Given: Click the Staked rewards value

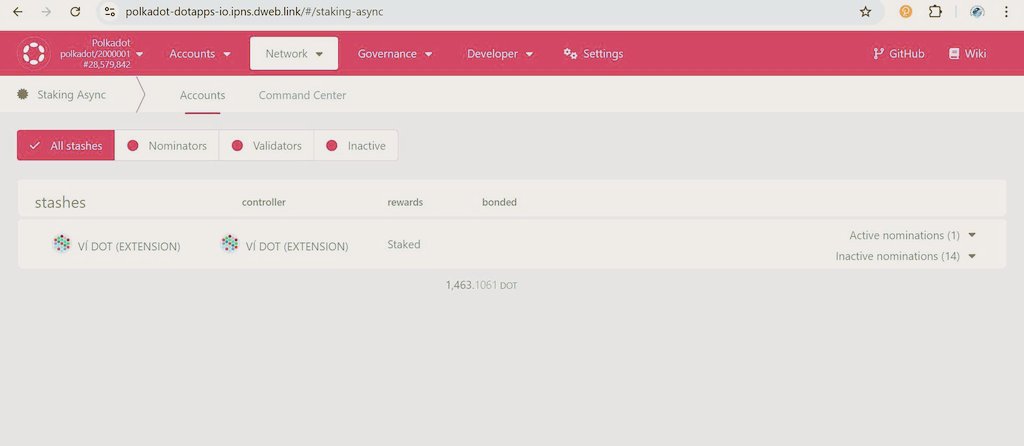Looking at the screenshot, I should 404,244.
